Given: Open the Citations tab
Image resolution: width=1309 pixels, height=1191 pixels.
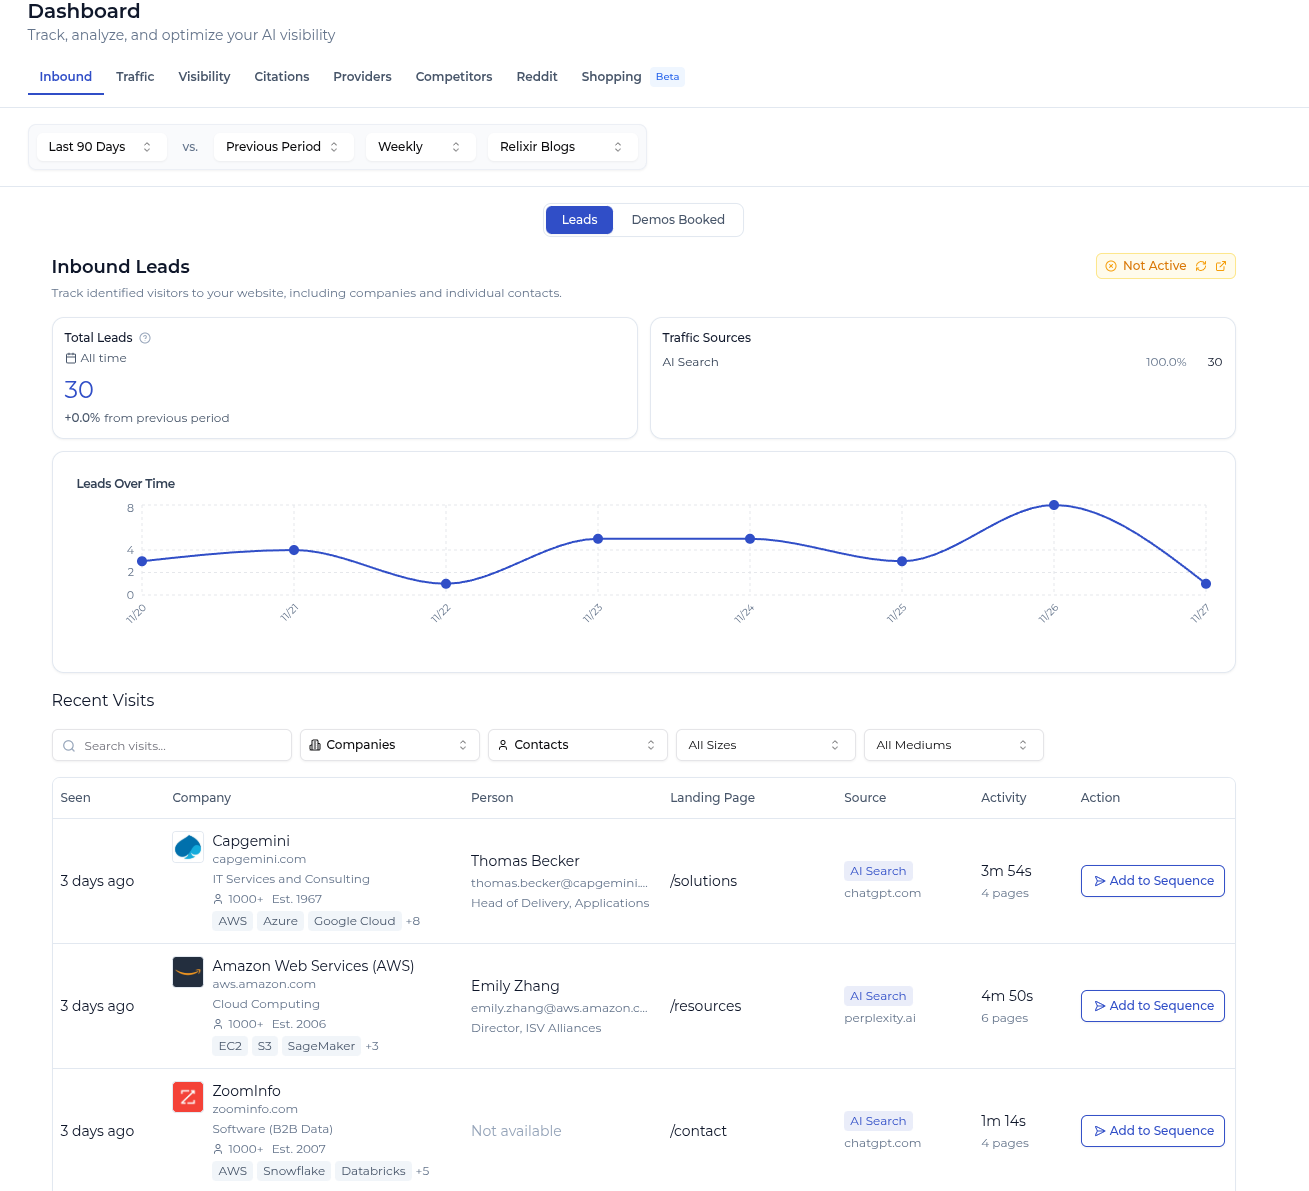Looking at the screenshot, I should (282, 77).
